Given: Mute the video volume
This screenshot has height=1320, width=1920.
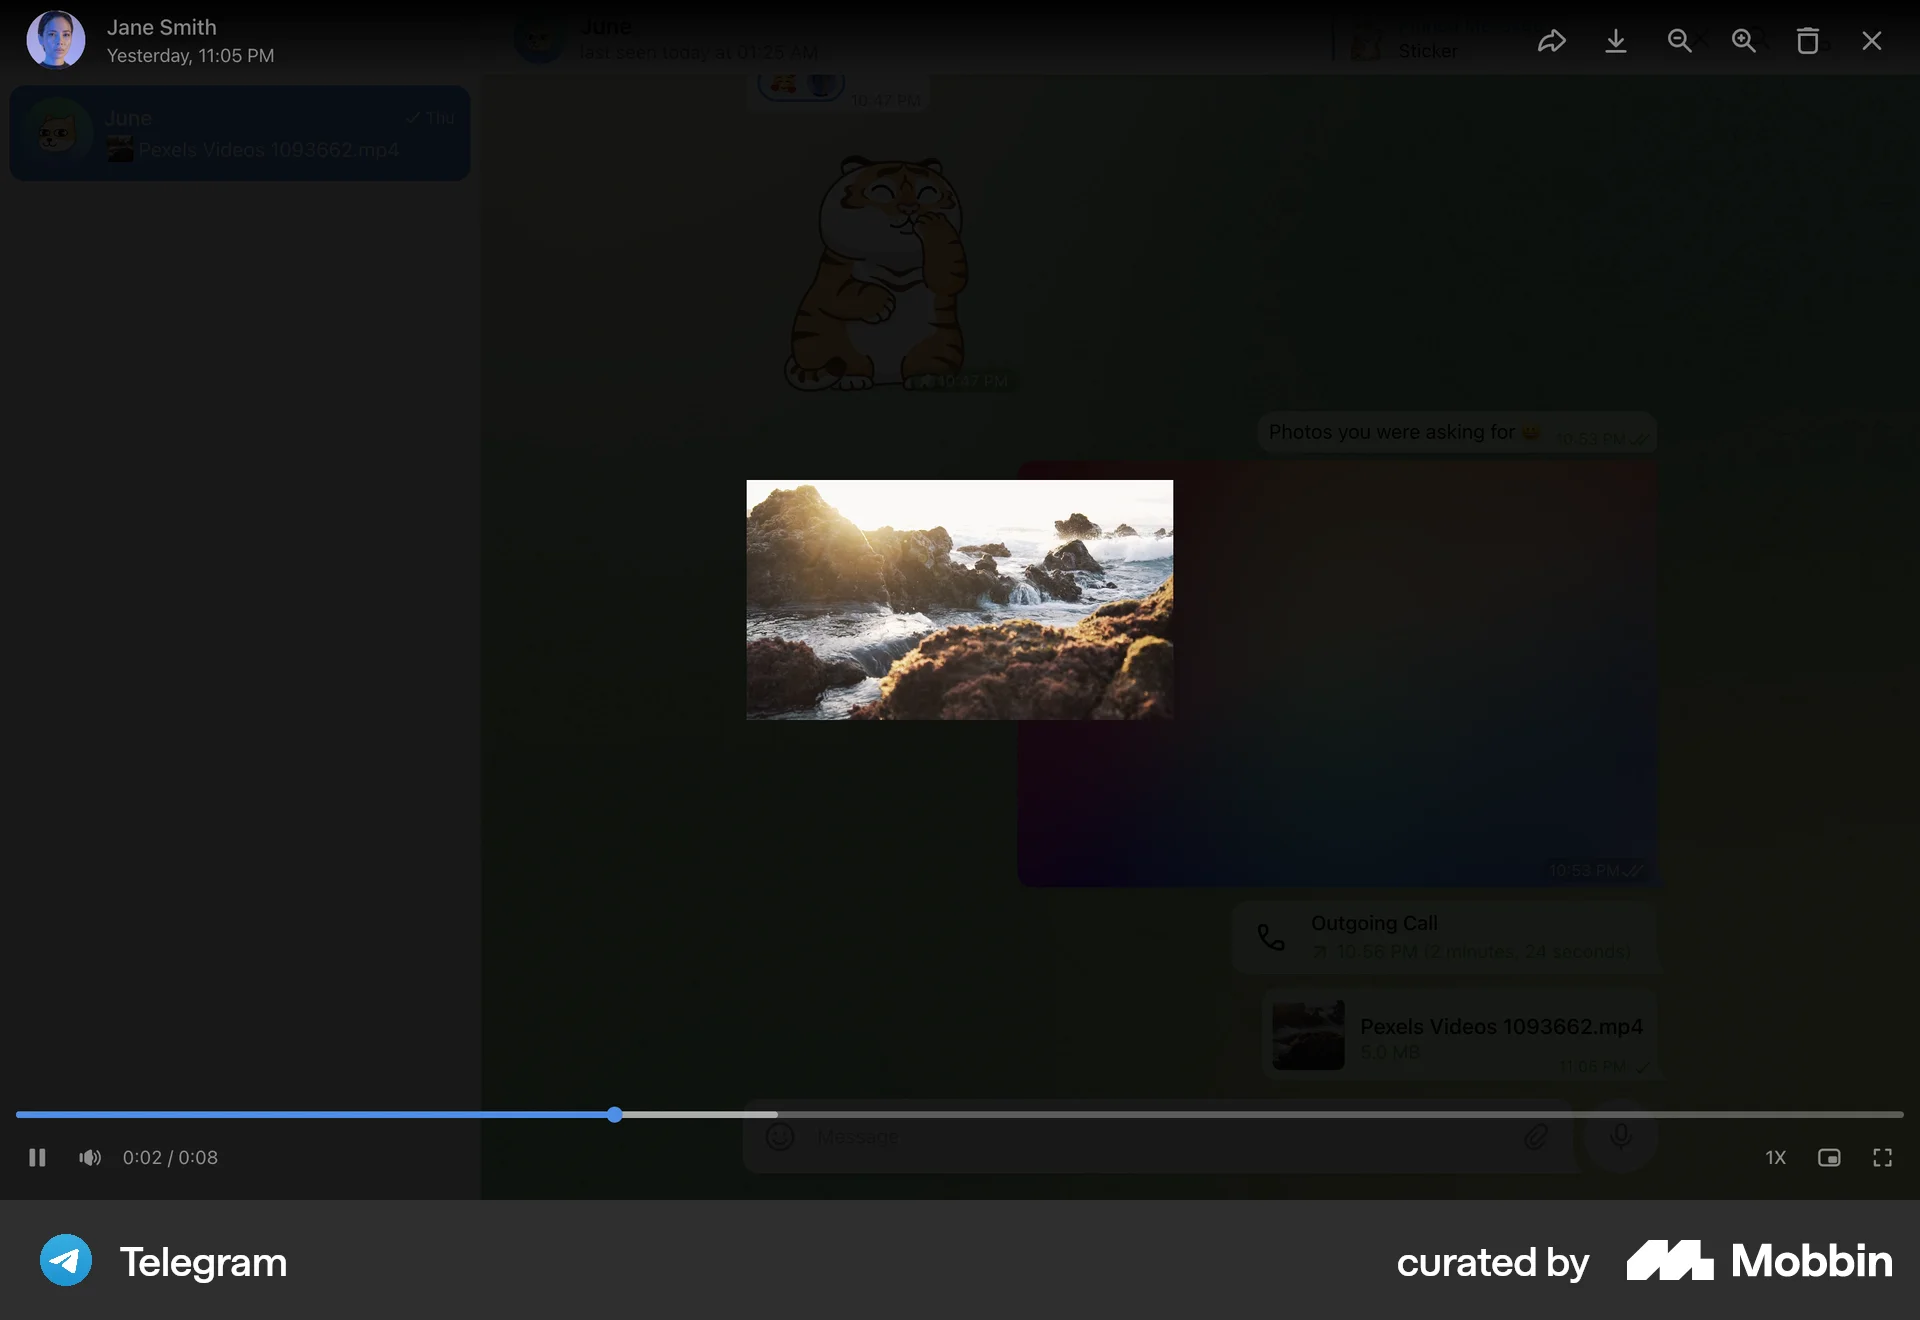Looking at the screenshot, I should click(88, 1157).
